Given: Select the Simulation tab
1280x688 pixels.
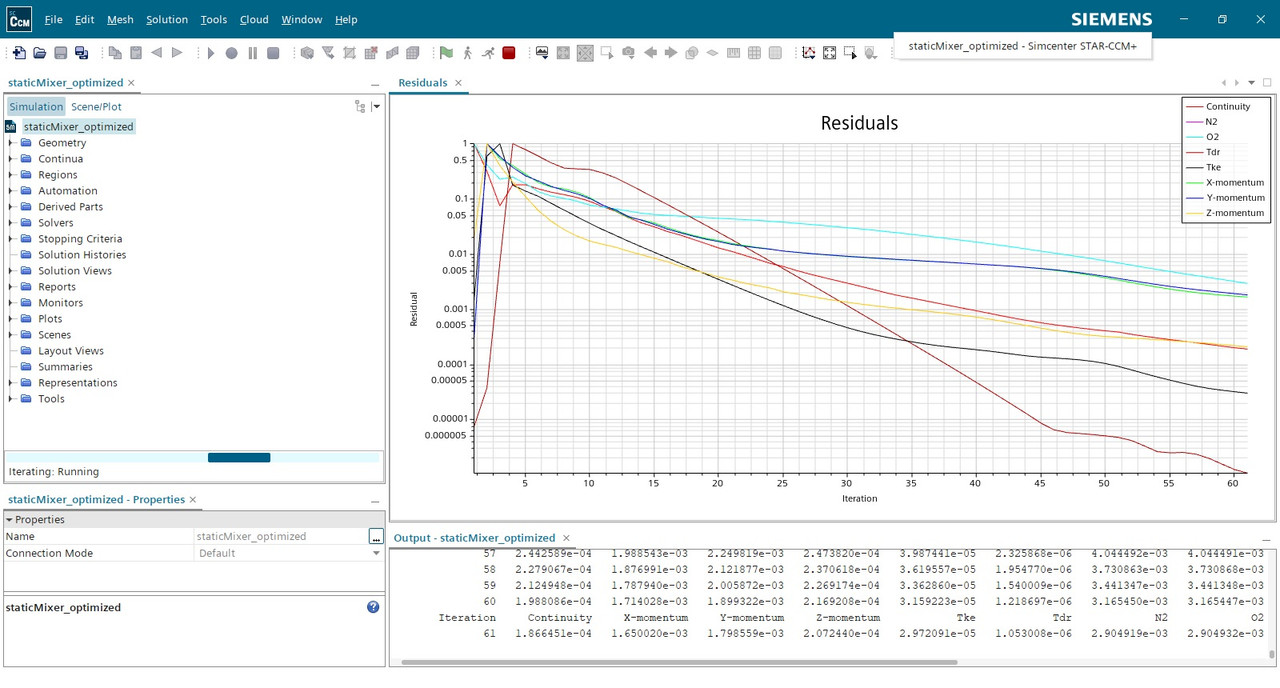Looking at the screenshot, I should pos(36,107).
